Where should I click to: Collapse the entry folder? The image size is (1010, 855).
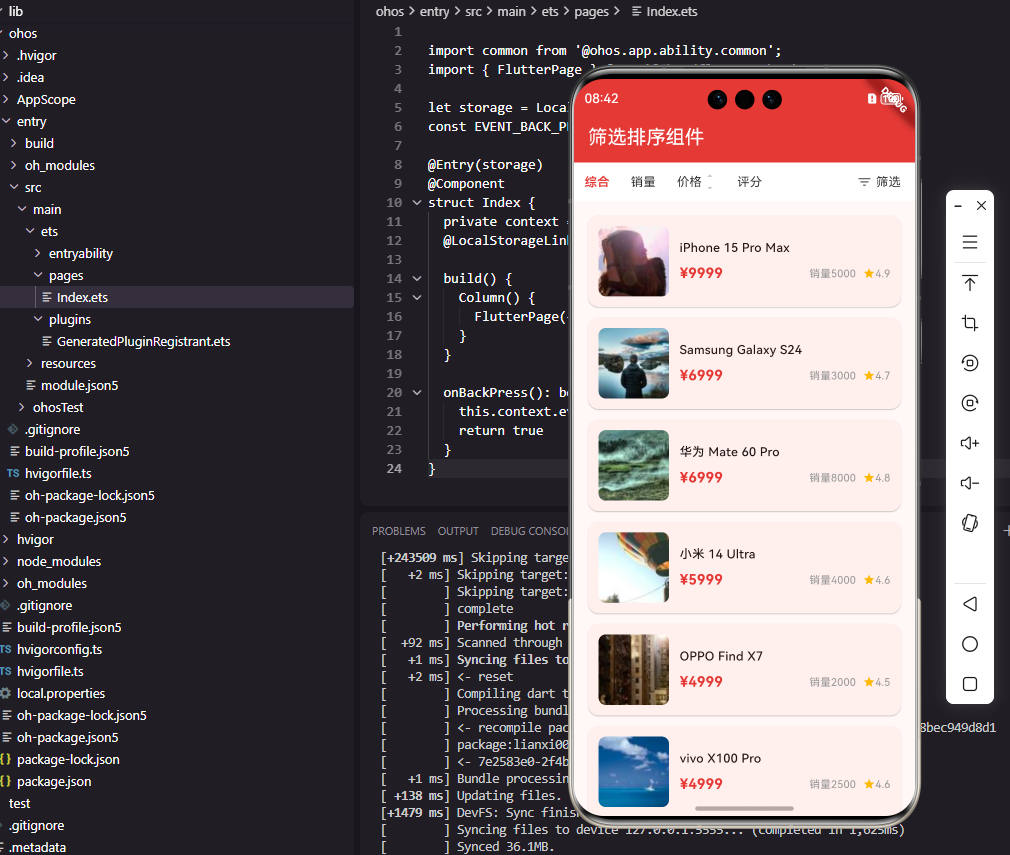(31, 121)
